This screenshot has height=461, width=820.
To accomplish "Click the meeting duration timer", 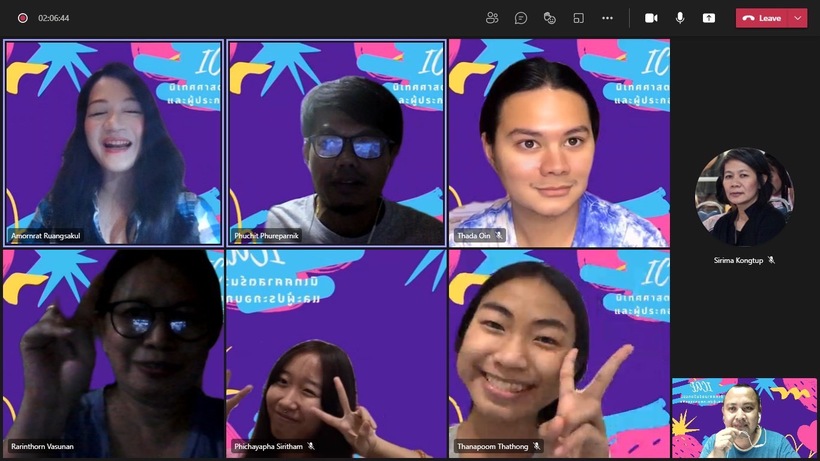I will point(54,18).
